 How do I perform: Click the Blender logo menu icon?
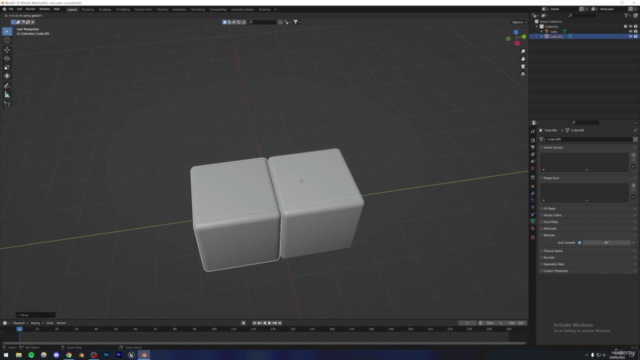coord(4,9)
